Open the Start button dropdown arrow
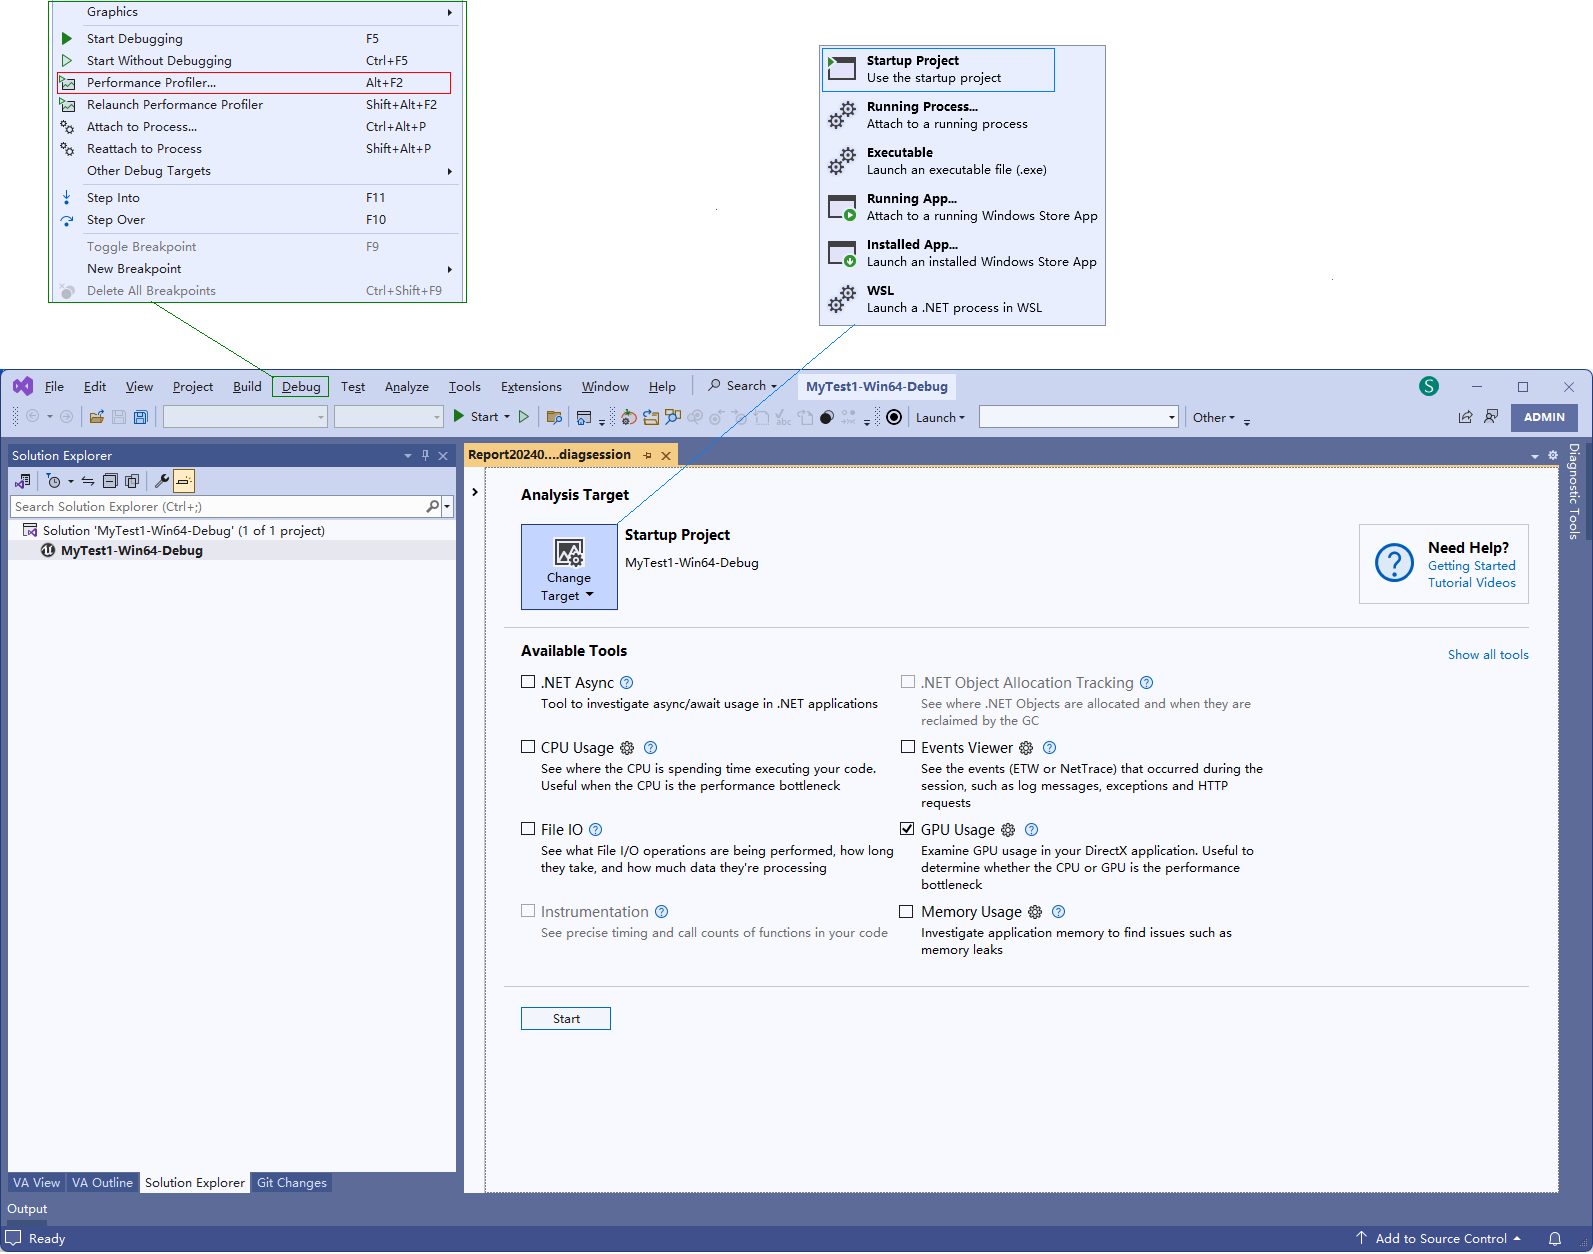The width and height of the screenshot is (1593, 1254). (507, 417)
